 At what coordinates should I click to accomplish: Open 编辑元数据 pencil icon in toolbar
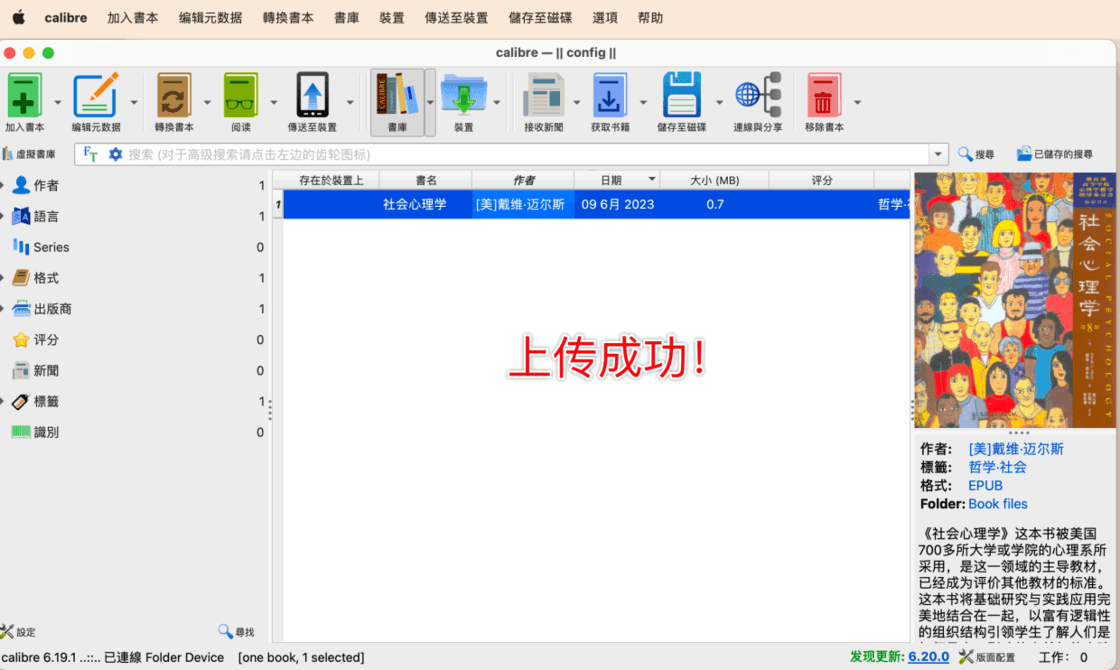(95, 96)
